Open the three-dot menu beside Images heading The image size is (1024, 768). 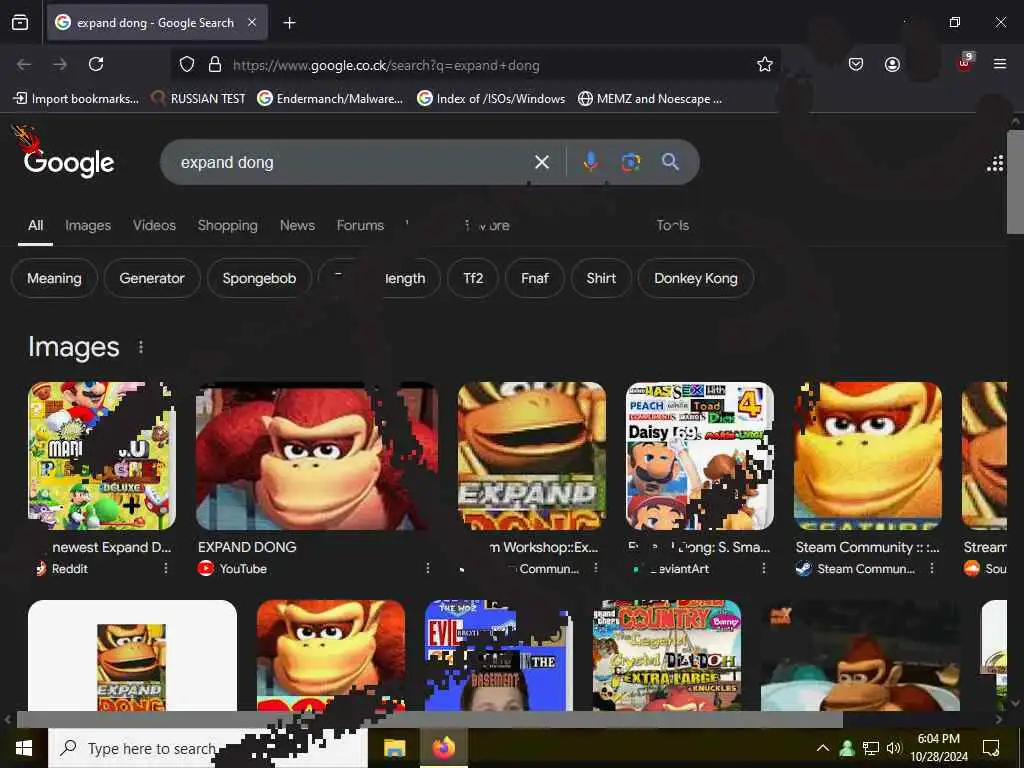coord(140,347)
